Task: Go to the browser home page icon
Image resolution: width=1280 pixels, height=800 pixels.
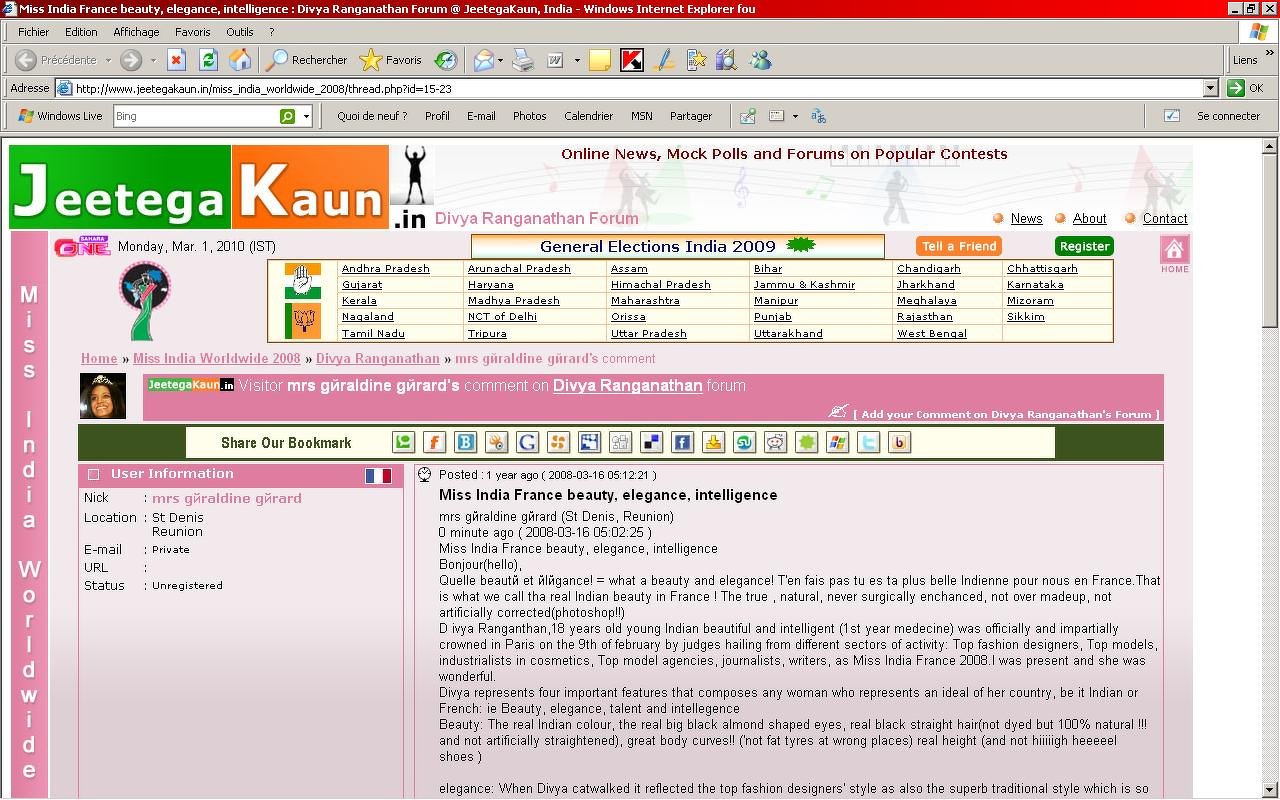Action: (x=240, y=60)
